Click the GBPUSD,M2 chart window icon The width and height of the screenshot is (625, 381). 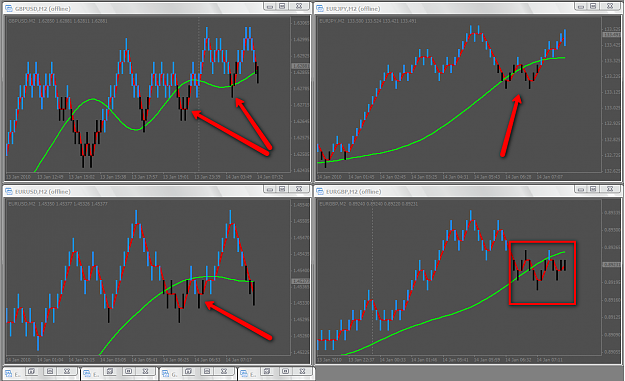pyautogui.click(x=9, y=8)
